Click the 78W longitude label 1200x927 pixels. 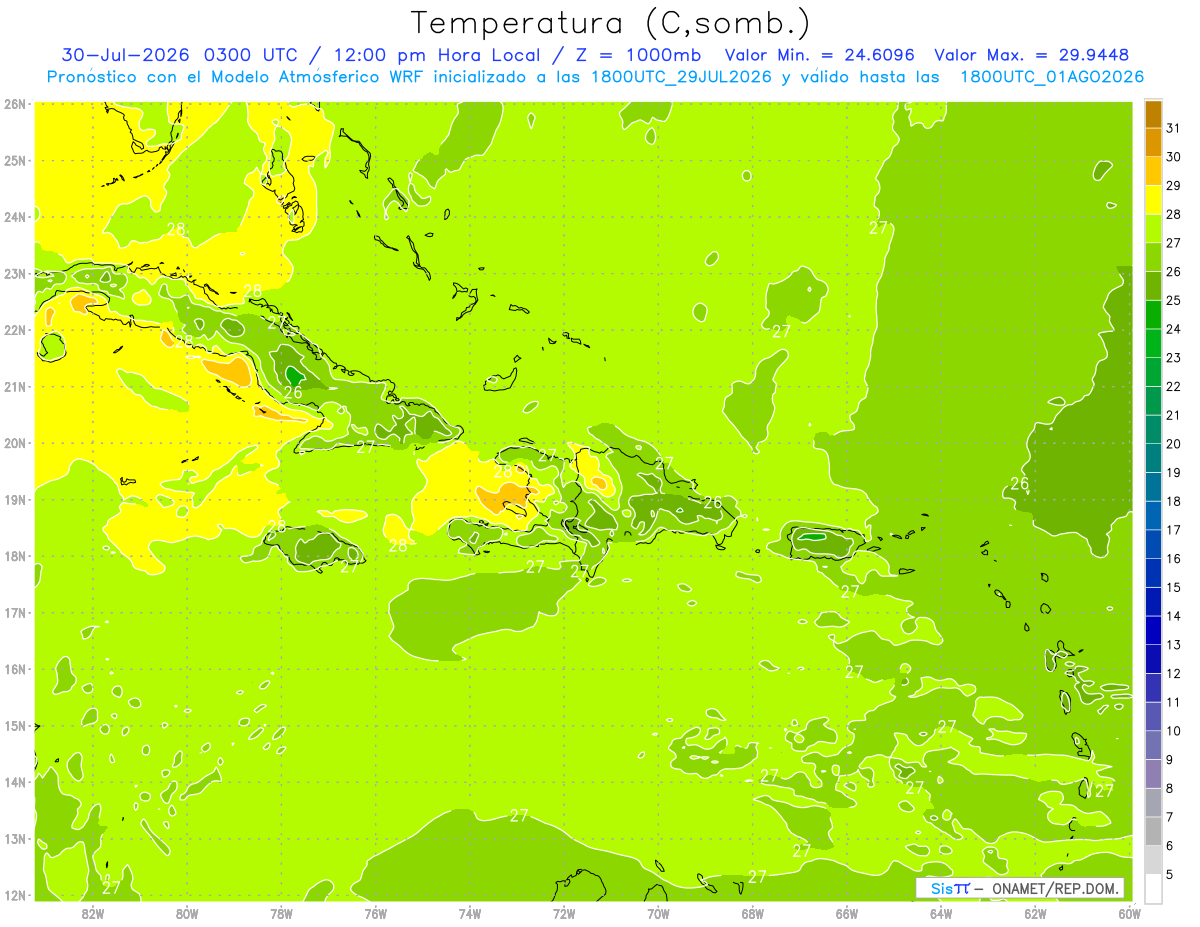281,913
